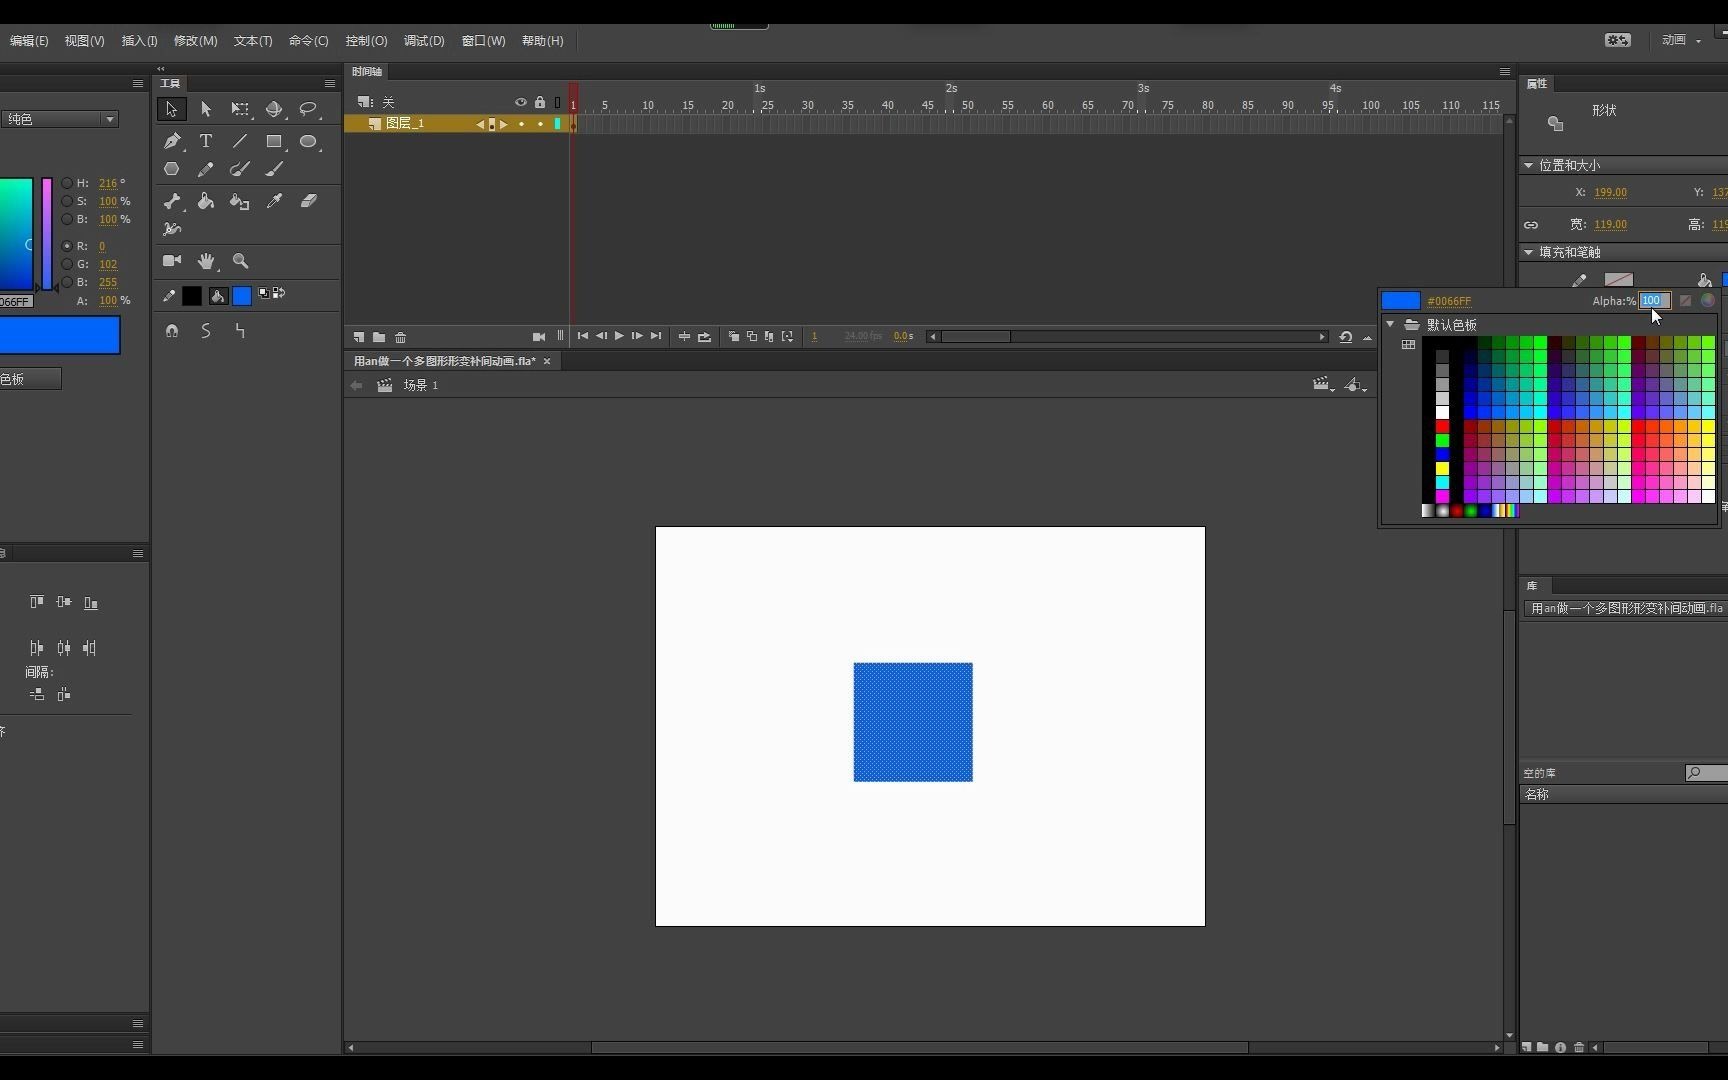Select the R red radio button
Image resolution: width=1728 pixels, height=1080 pixels.
coord(67,246)
